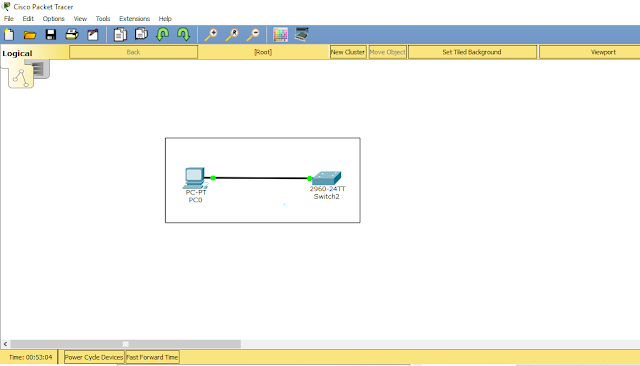
Task: Click the 2960-24TT model label
Action: point(327,189)
